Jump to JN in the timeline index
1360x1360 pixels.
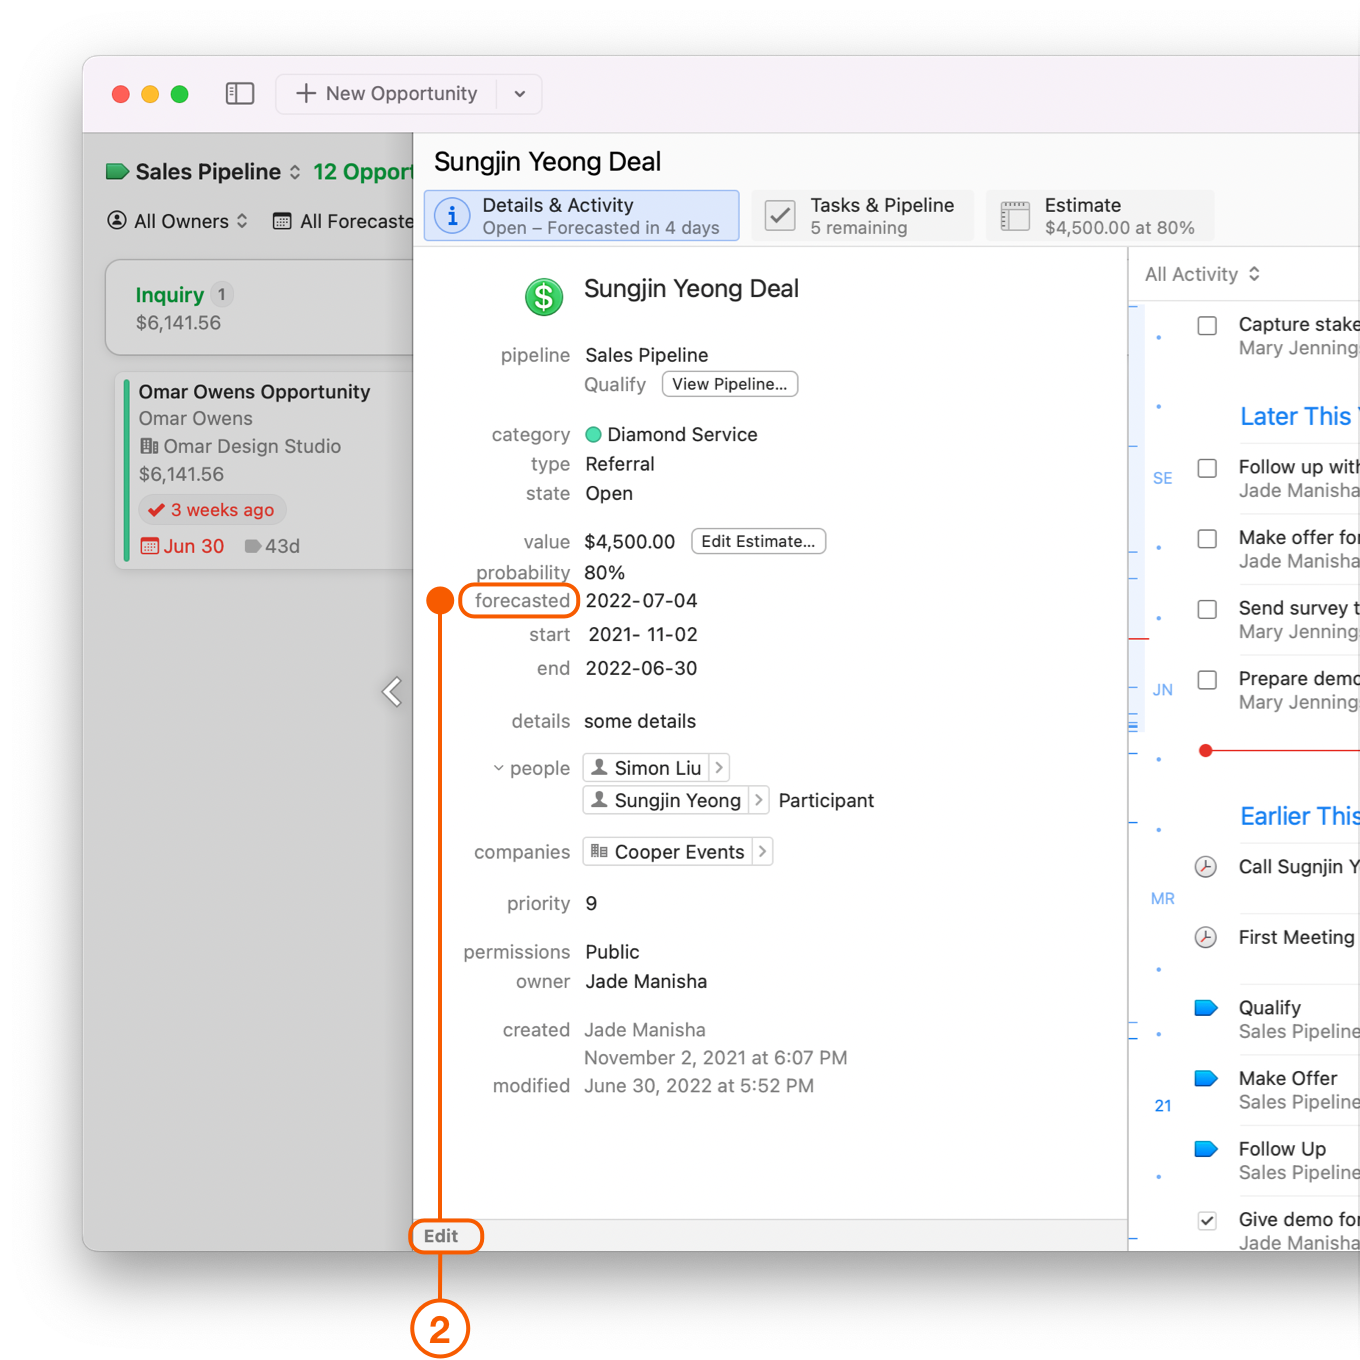(x=1162, y=690)
